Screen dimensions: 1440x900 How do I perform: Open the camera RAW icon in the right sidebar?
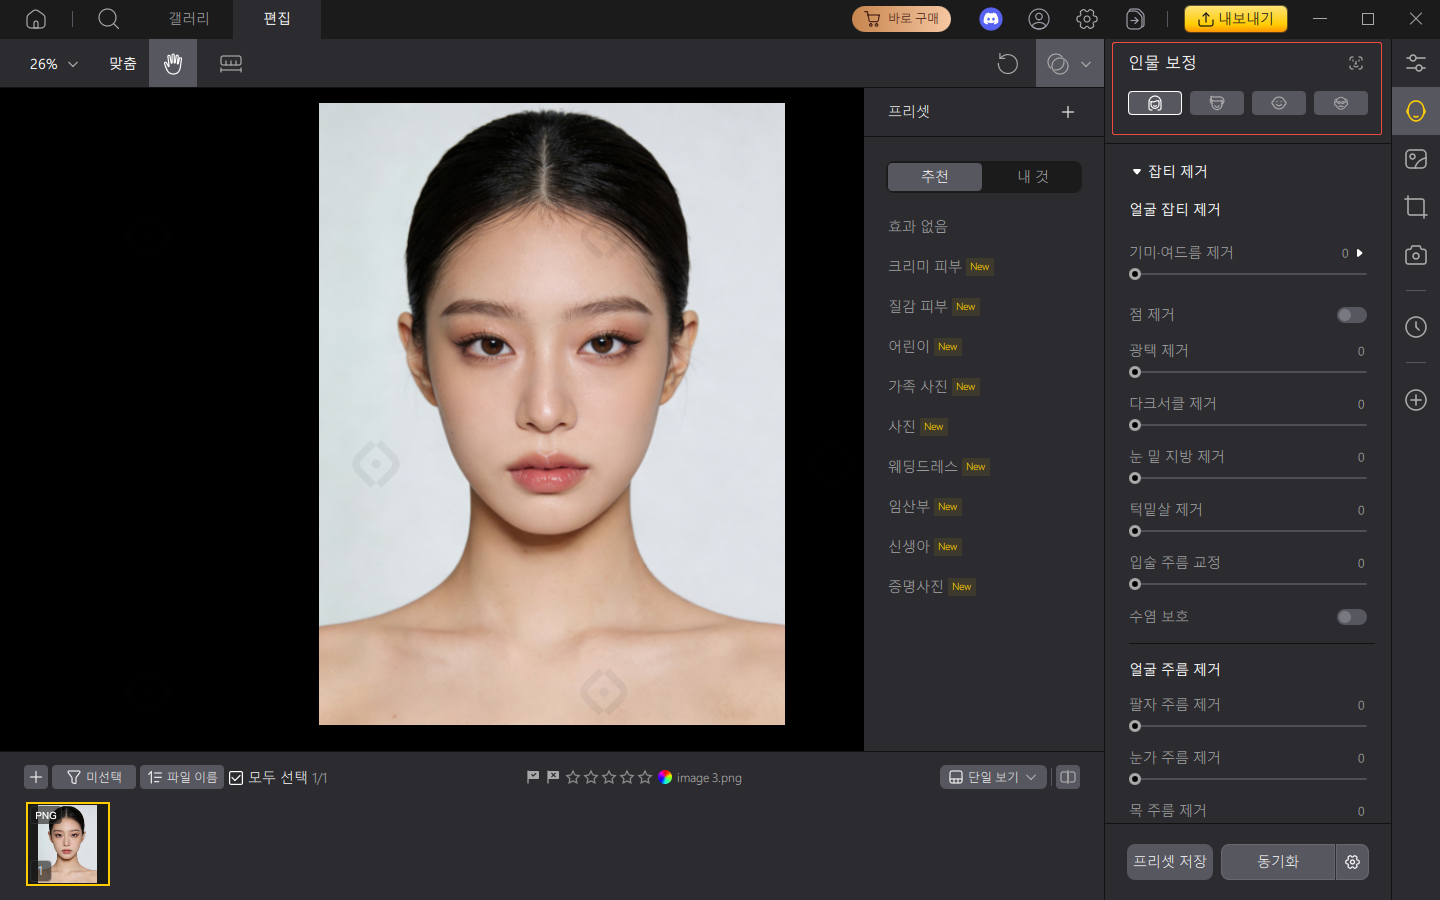(x=1415, y=255)
